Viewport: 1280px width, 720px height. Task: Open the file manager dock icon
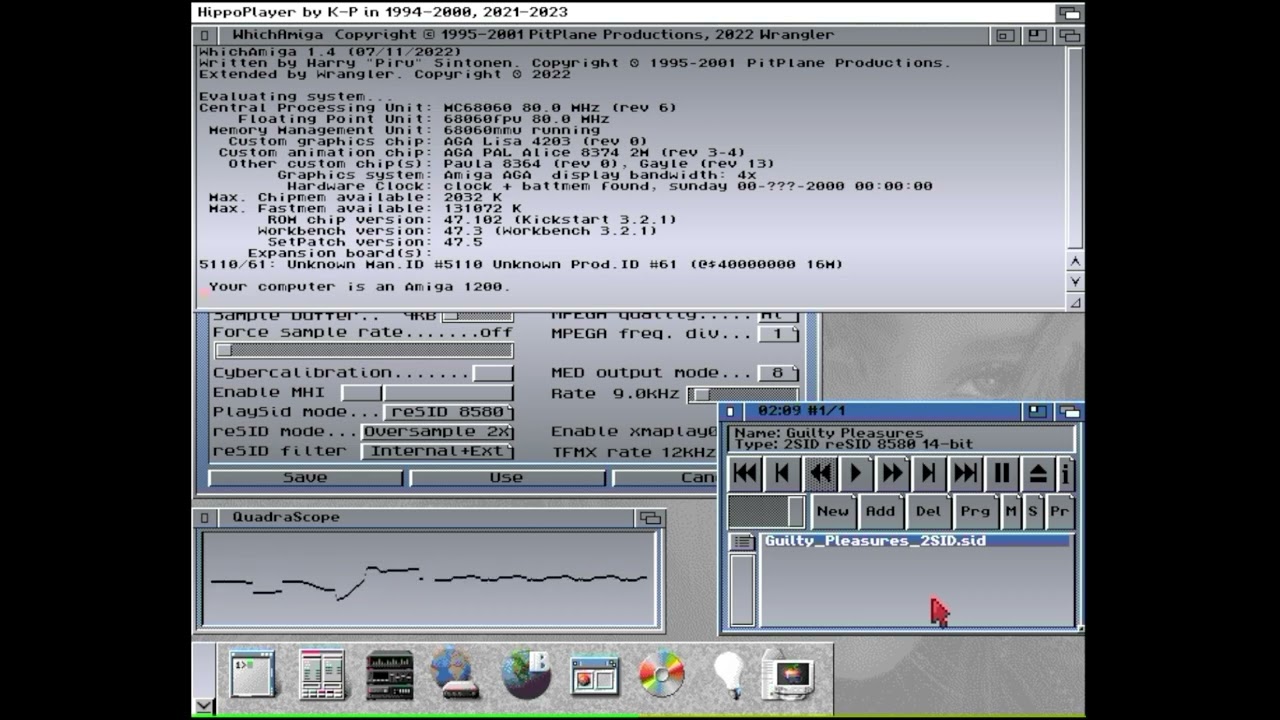[321, 675]
